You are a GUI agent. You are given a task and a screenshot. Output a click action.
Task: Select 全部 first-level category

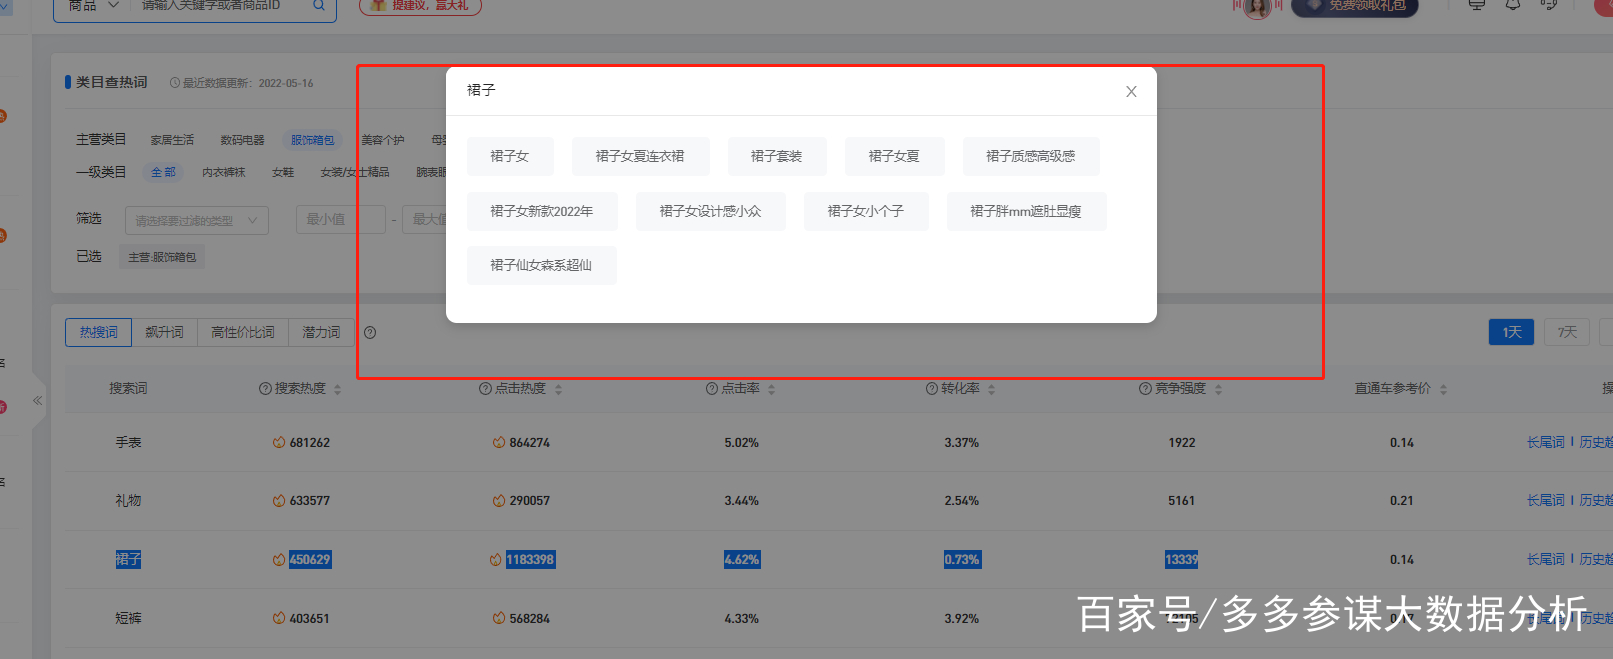pyautogui.click(x=163, y=172)
